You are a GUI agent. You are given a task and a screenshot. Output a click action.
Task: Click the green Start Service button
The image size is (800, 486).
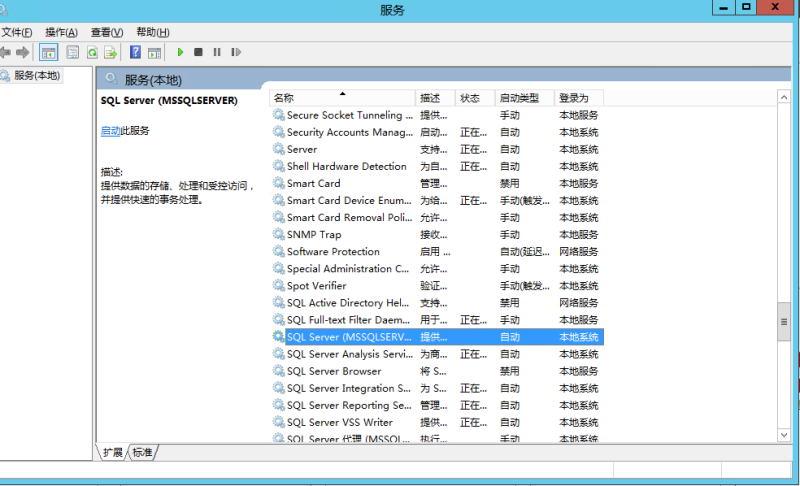point(180,52)
